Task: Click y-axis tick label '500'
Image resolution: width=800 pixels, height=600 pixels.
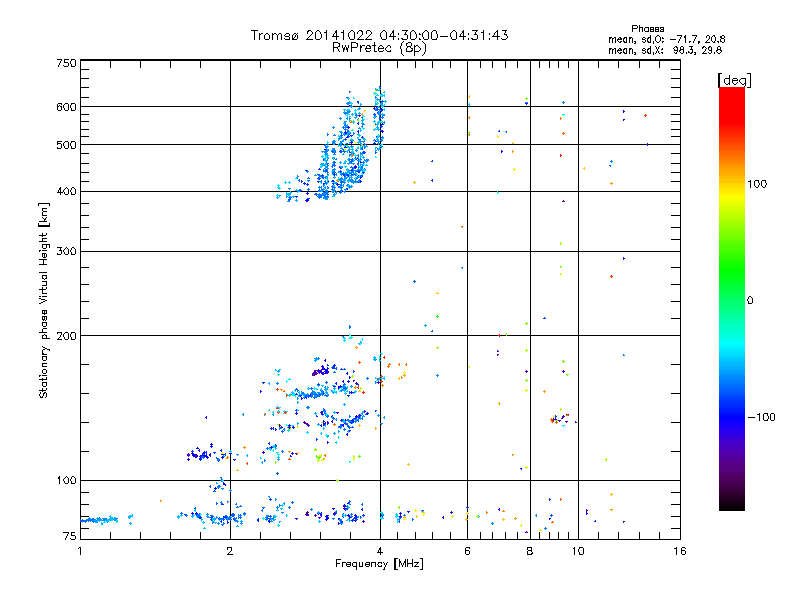Action: click(x=66, y=145)
